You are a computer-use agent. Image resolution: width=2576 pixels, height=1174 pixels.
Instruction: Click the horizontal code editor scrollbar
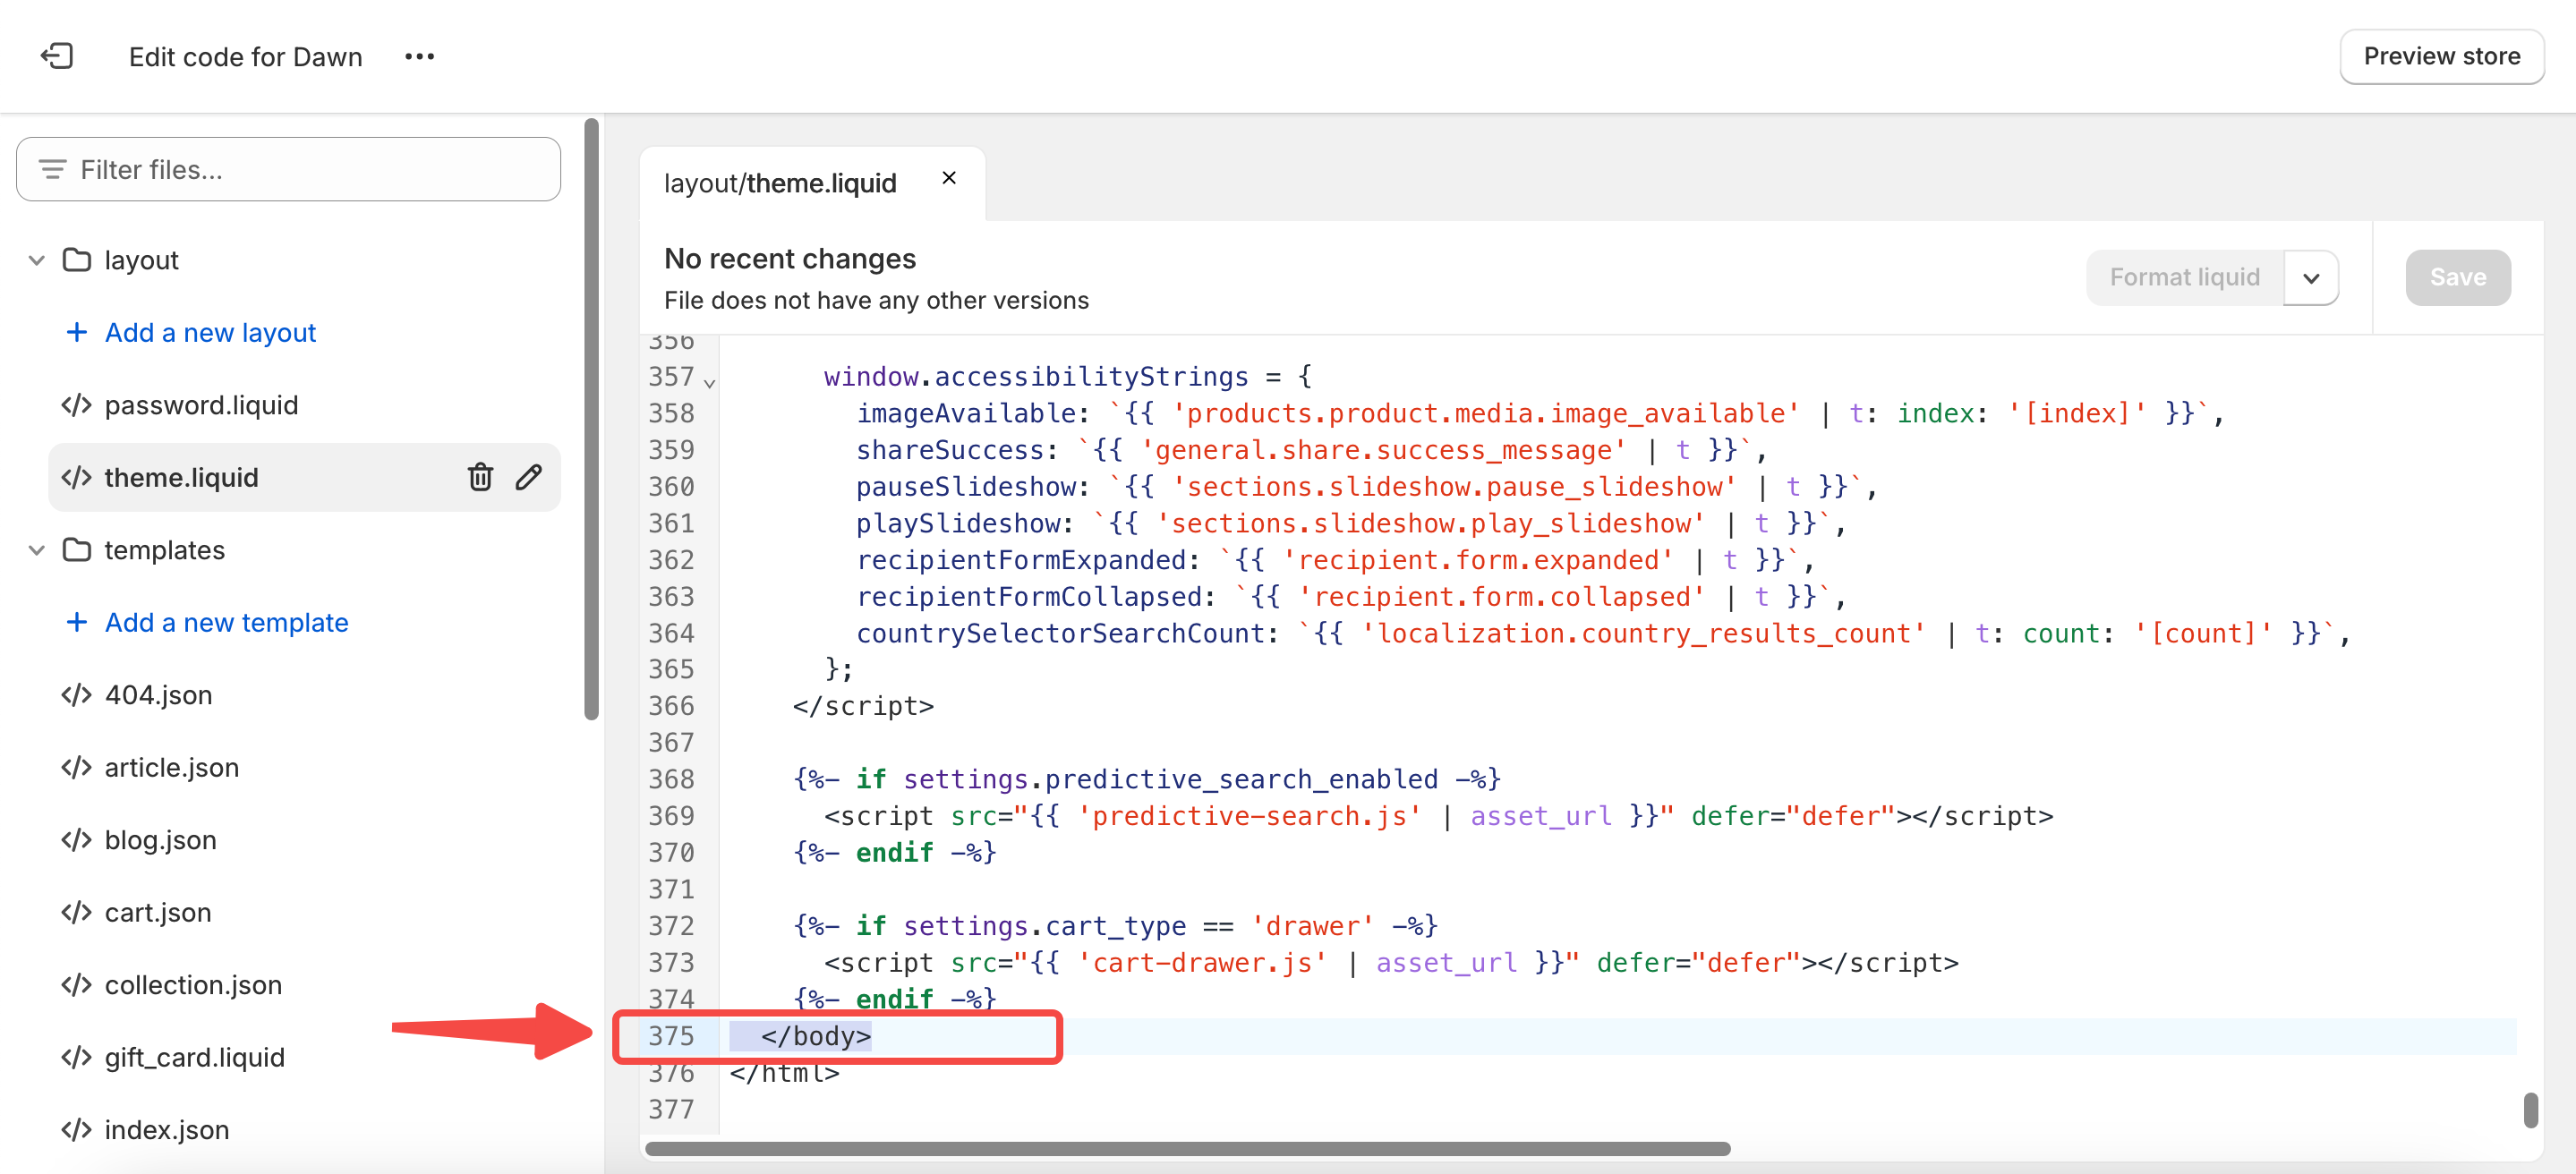click(x=1187, y=1148)
